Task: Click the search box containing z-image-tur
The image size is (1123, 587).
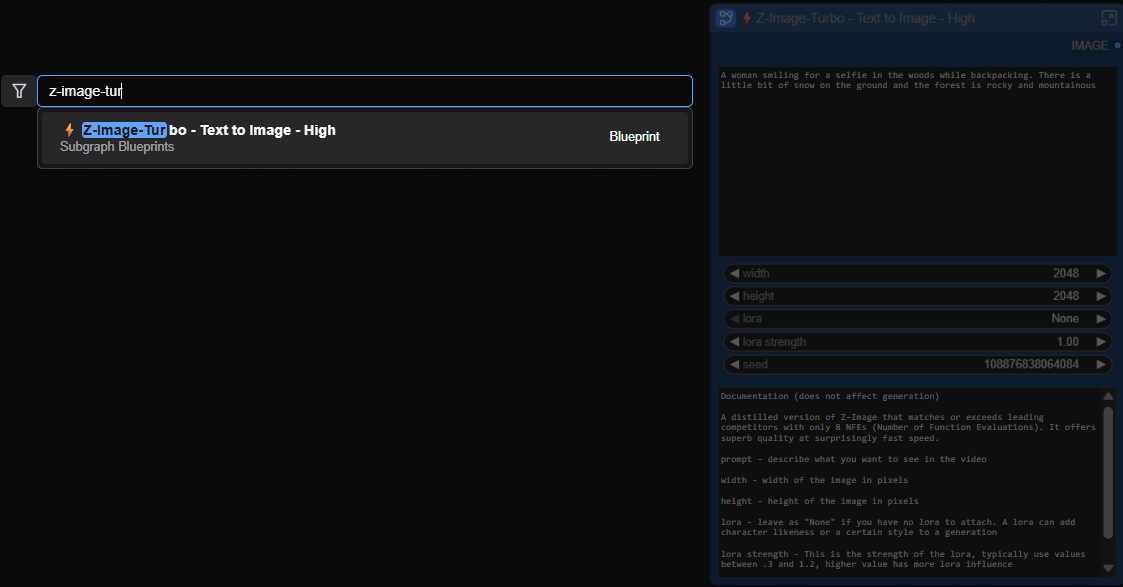Action: point(364,91)
